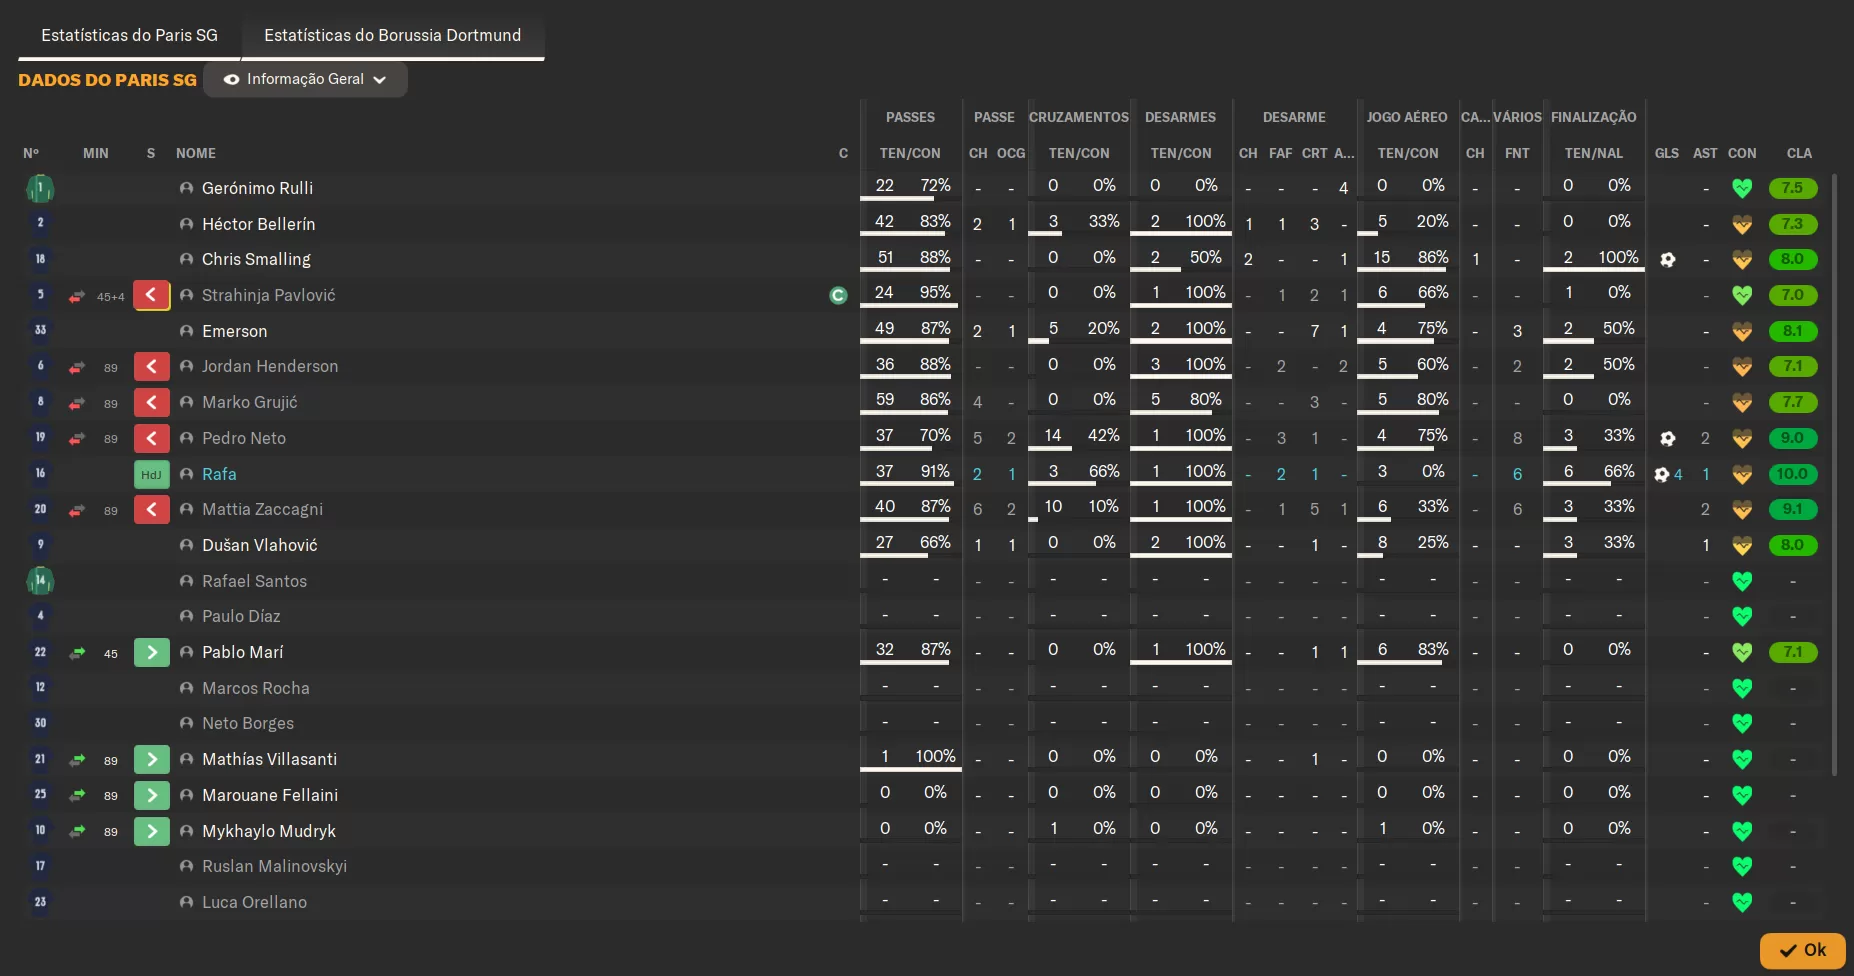Viewport: 1854px width, 976px height.
Task: Click Rafa's 66% shooting accuracy value
Action: [1619, 471]
